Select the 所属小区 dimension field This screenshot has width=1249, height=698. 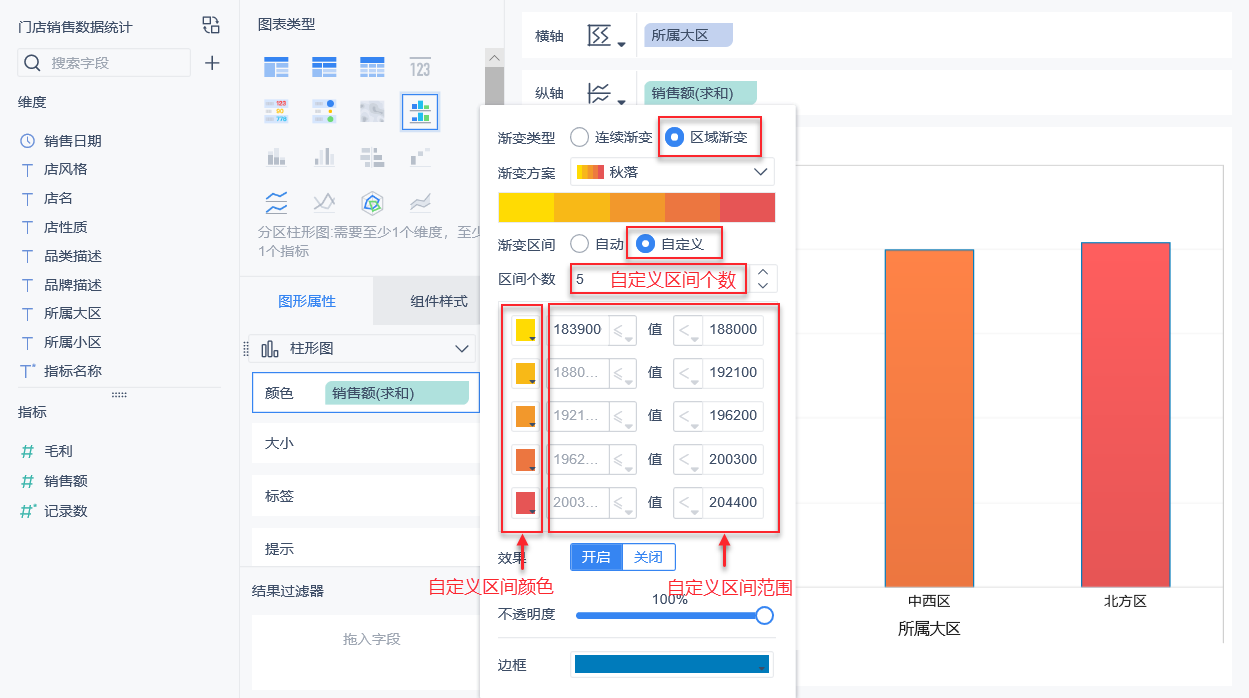tap(73, 342)
